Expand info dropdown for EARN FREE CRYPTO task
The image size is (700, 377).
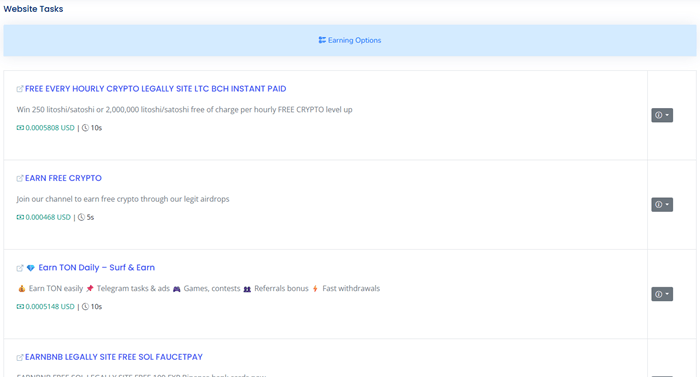[x=662, y=205]
